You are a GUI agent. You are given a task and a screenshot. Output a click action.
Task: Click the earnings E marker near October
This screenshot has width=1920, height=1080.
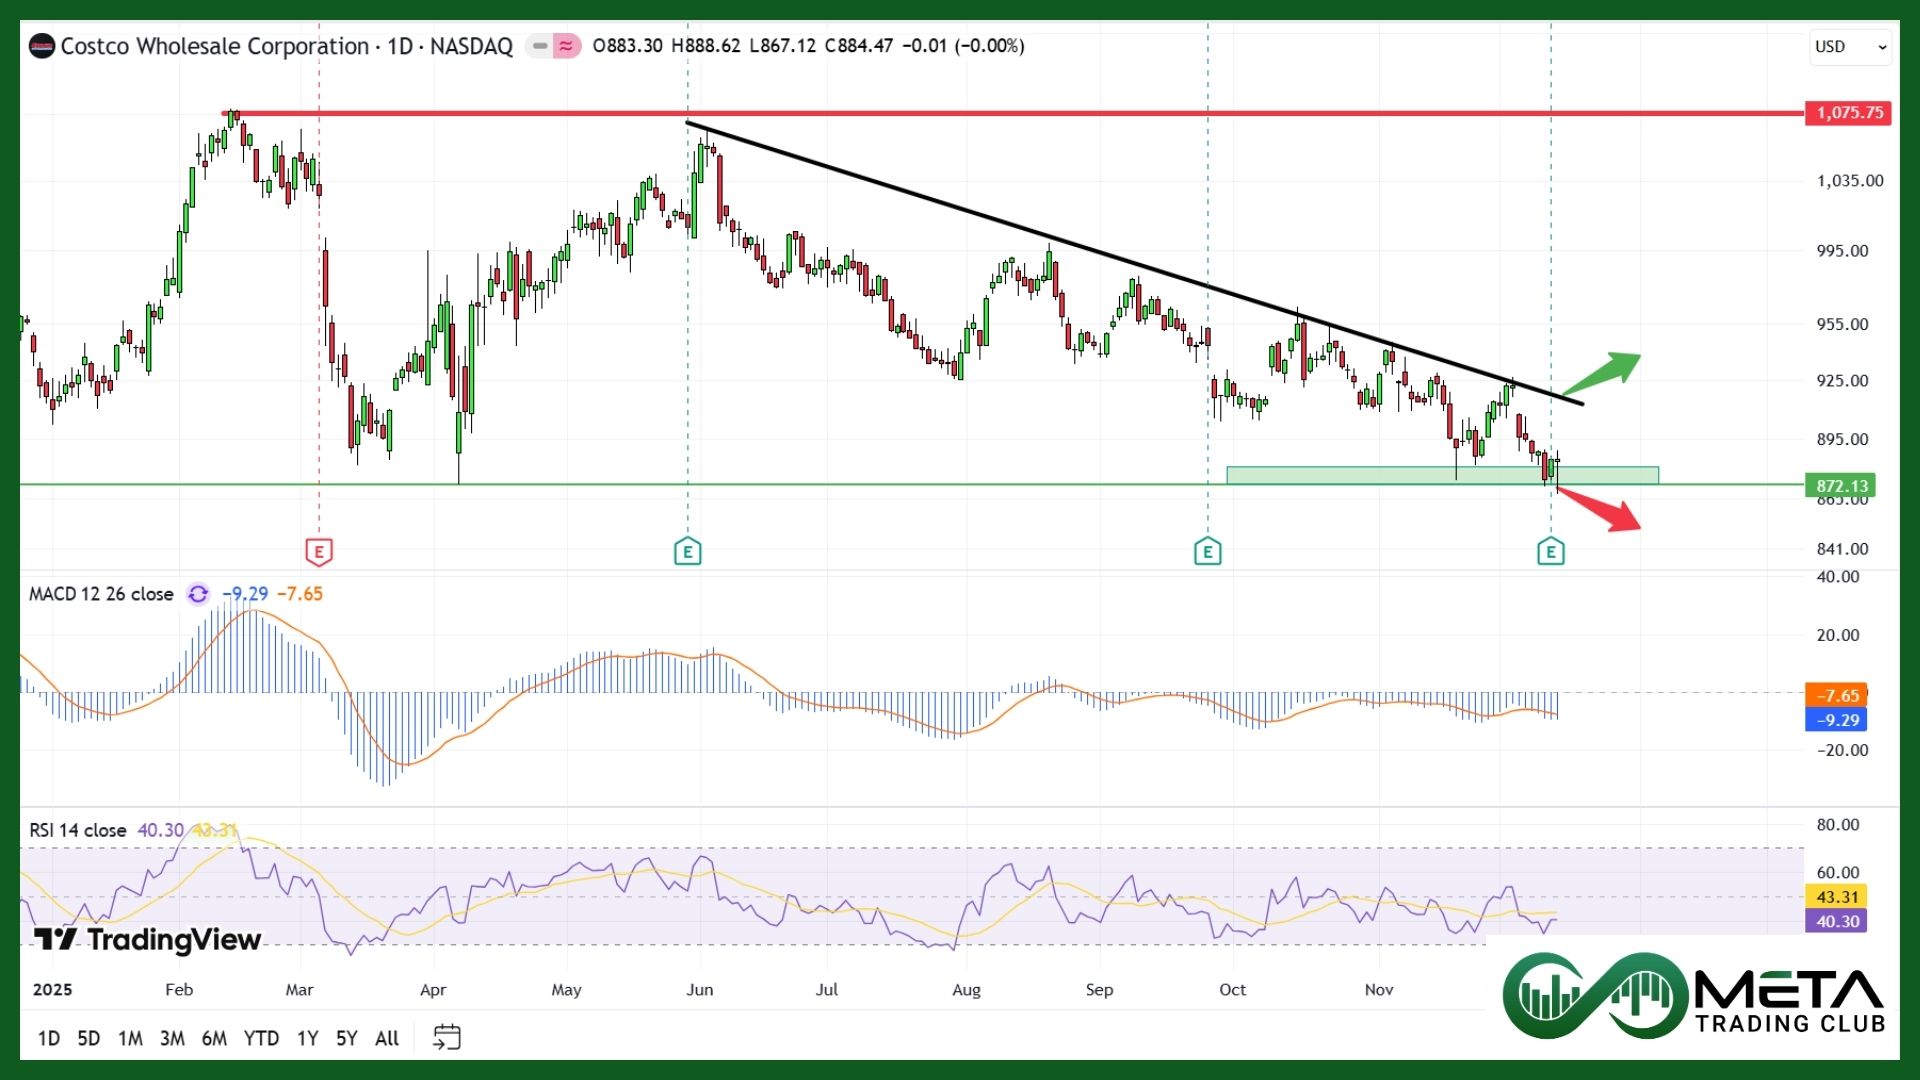1207,551
